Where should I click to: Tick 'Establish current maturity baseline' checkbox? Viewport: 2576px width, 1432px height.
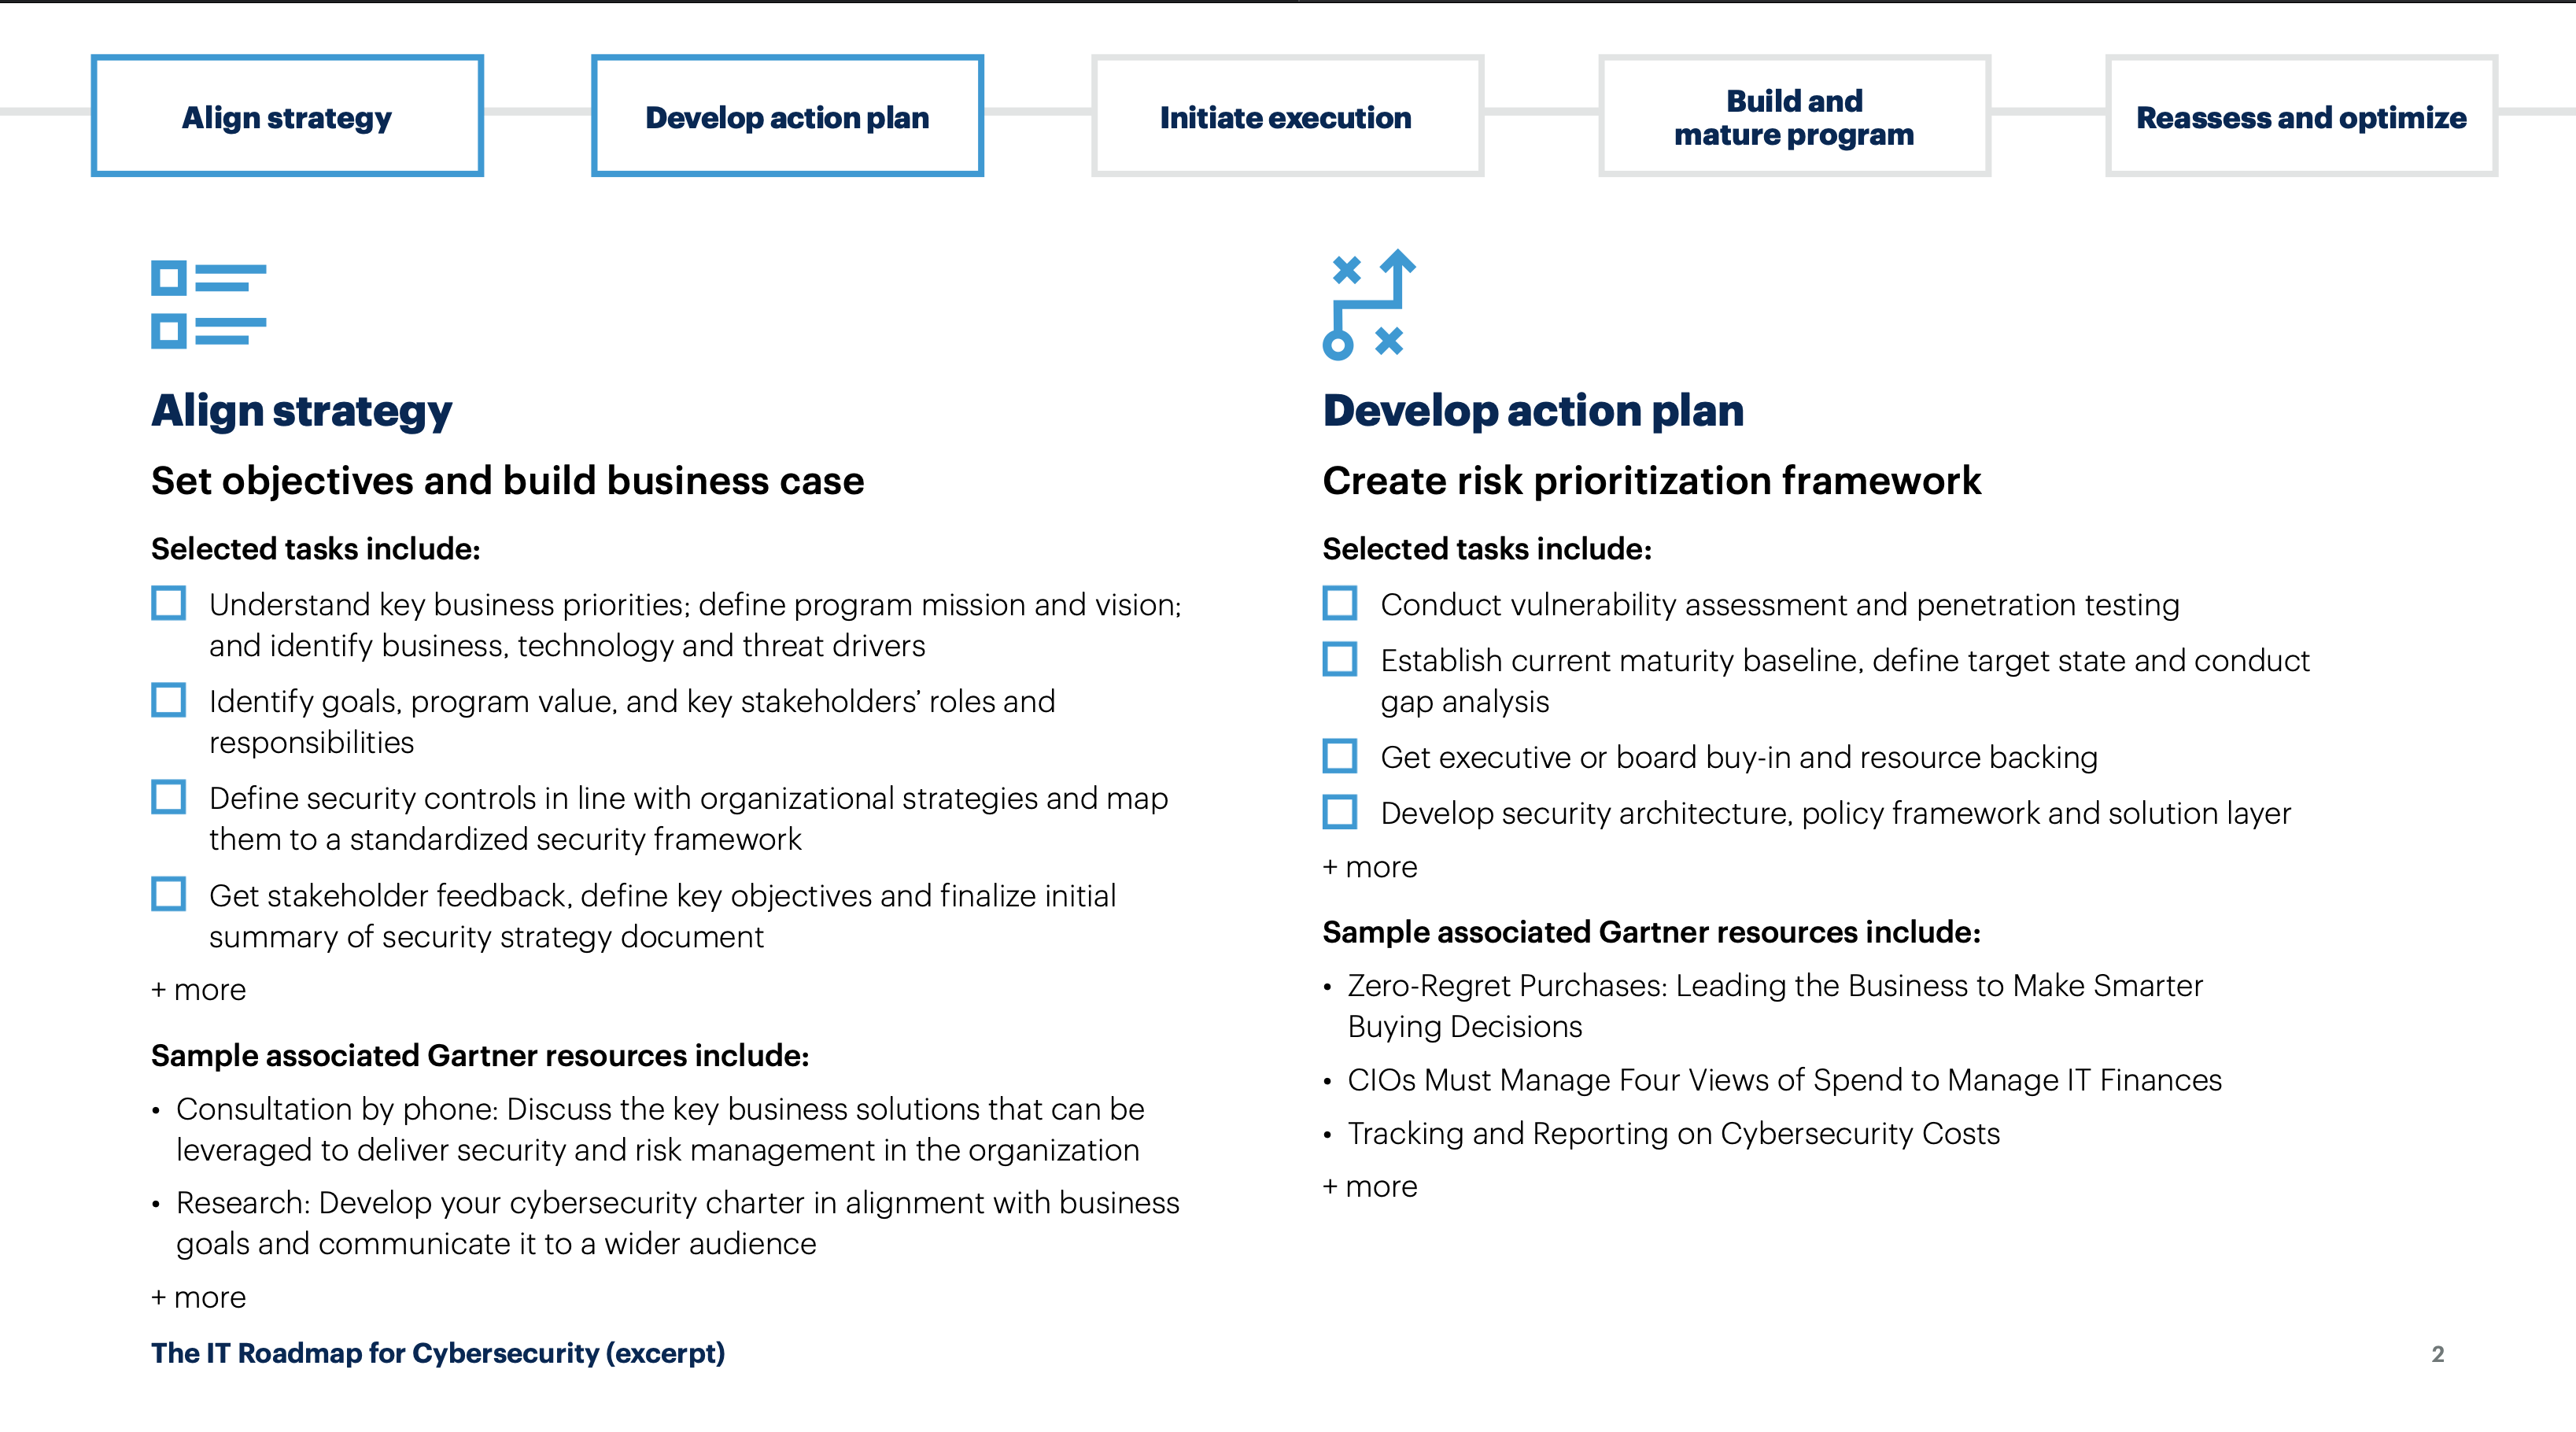(1339, 659)
